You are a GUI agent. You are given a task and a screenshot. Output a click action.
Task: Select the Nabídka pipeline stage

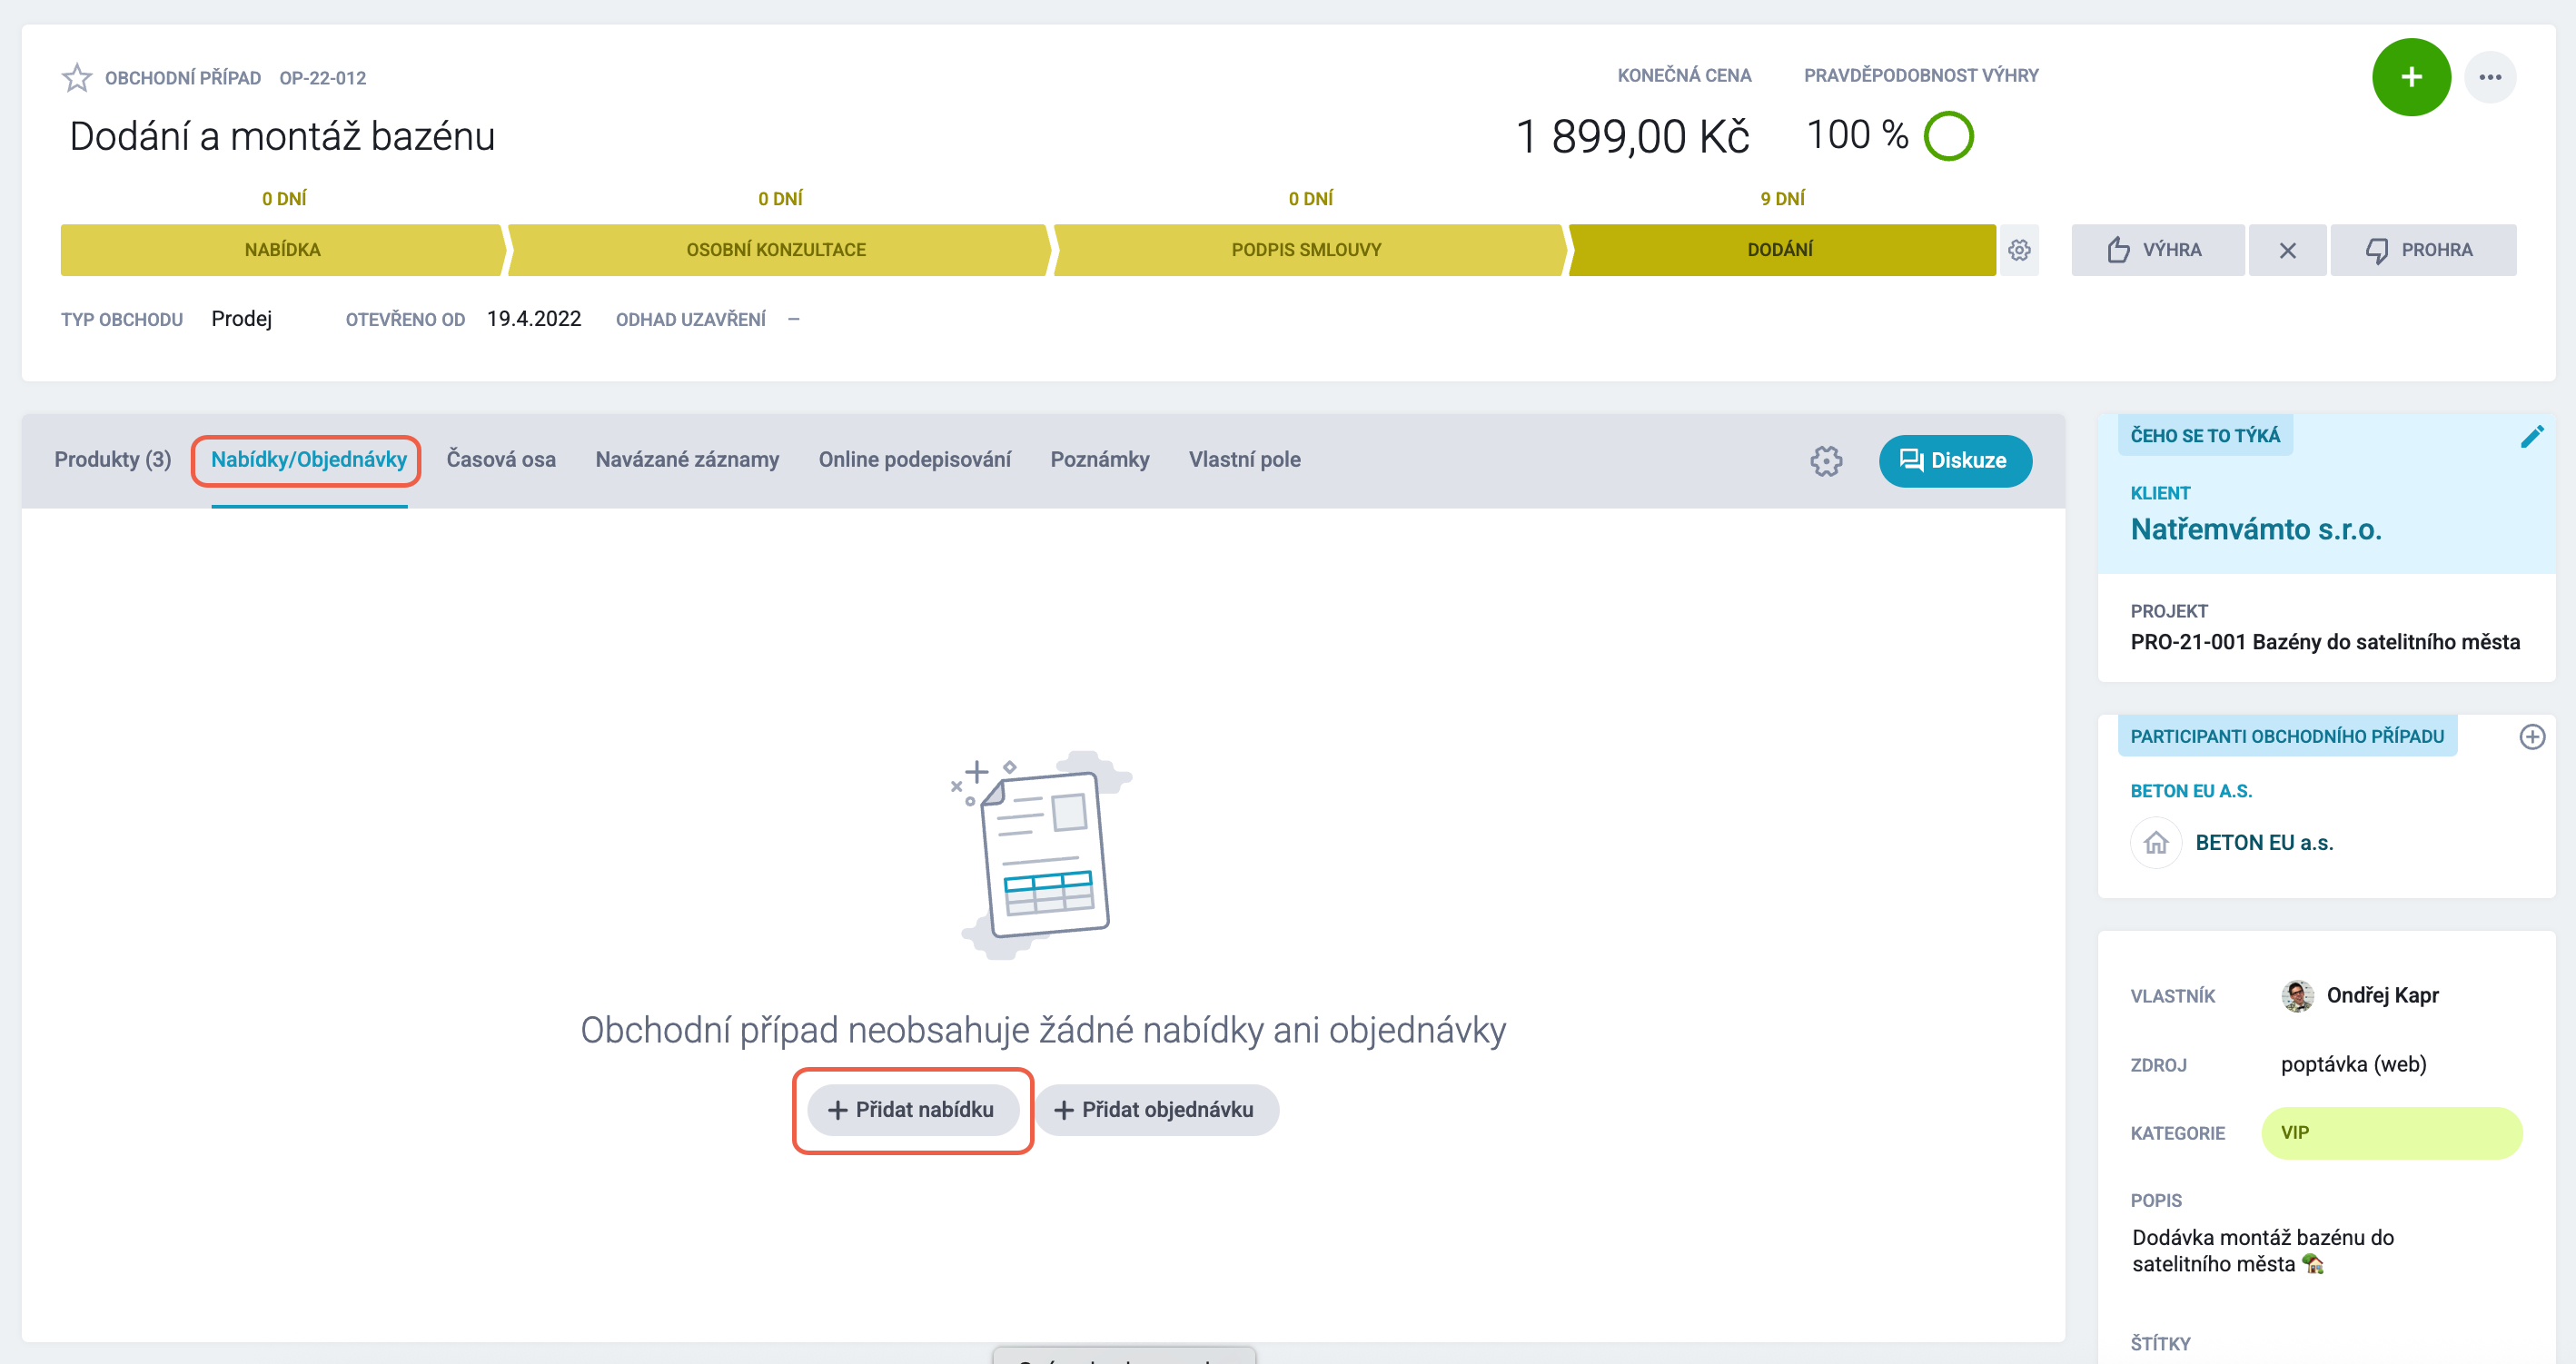[x=282, y=250]
